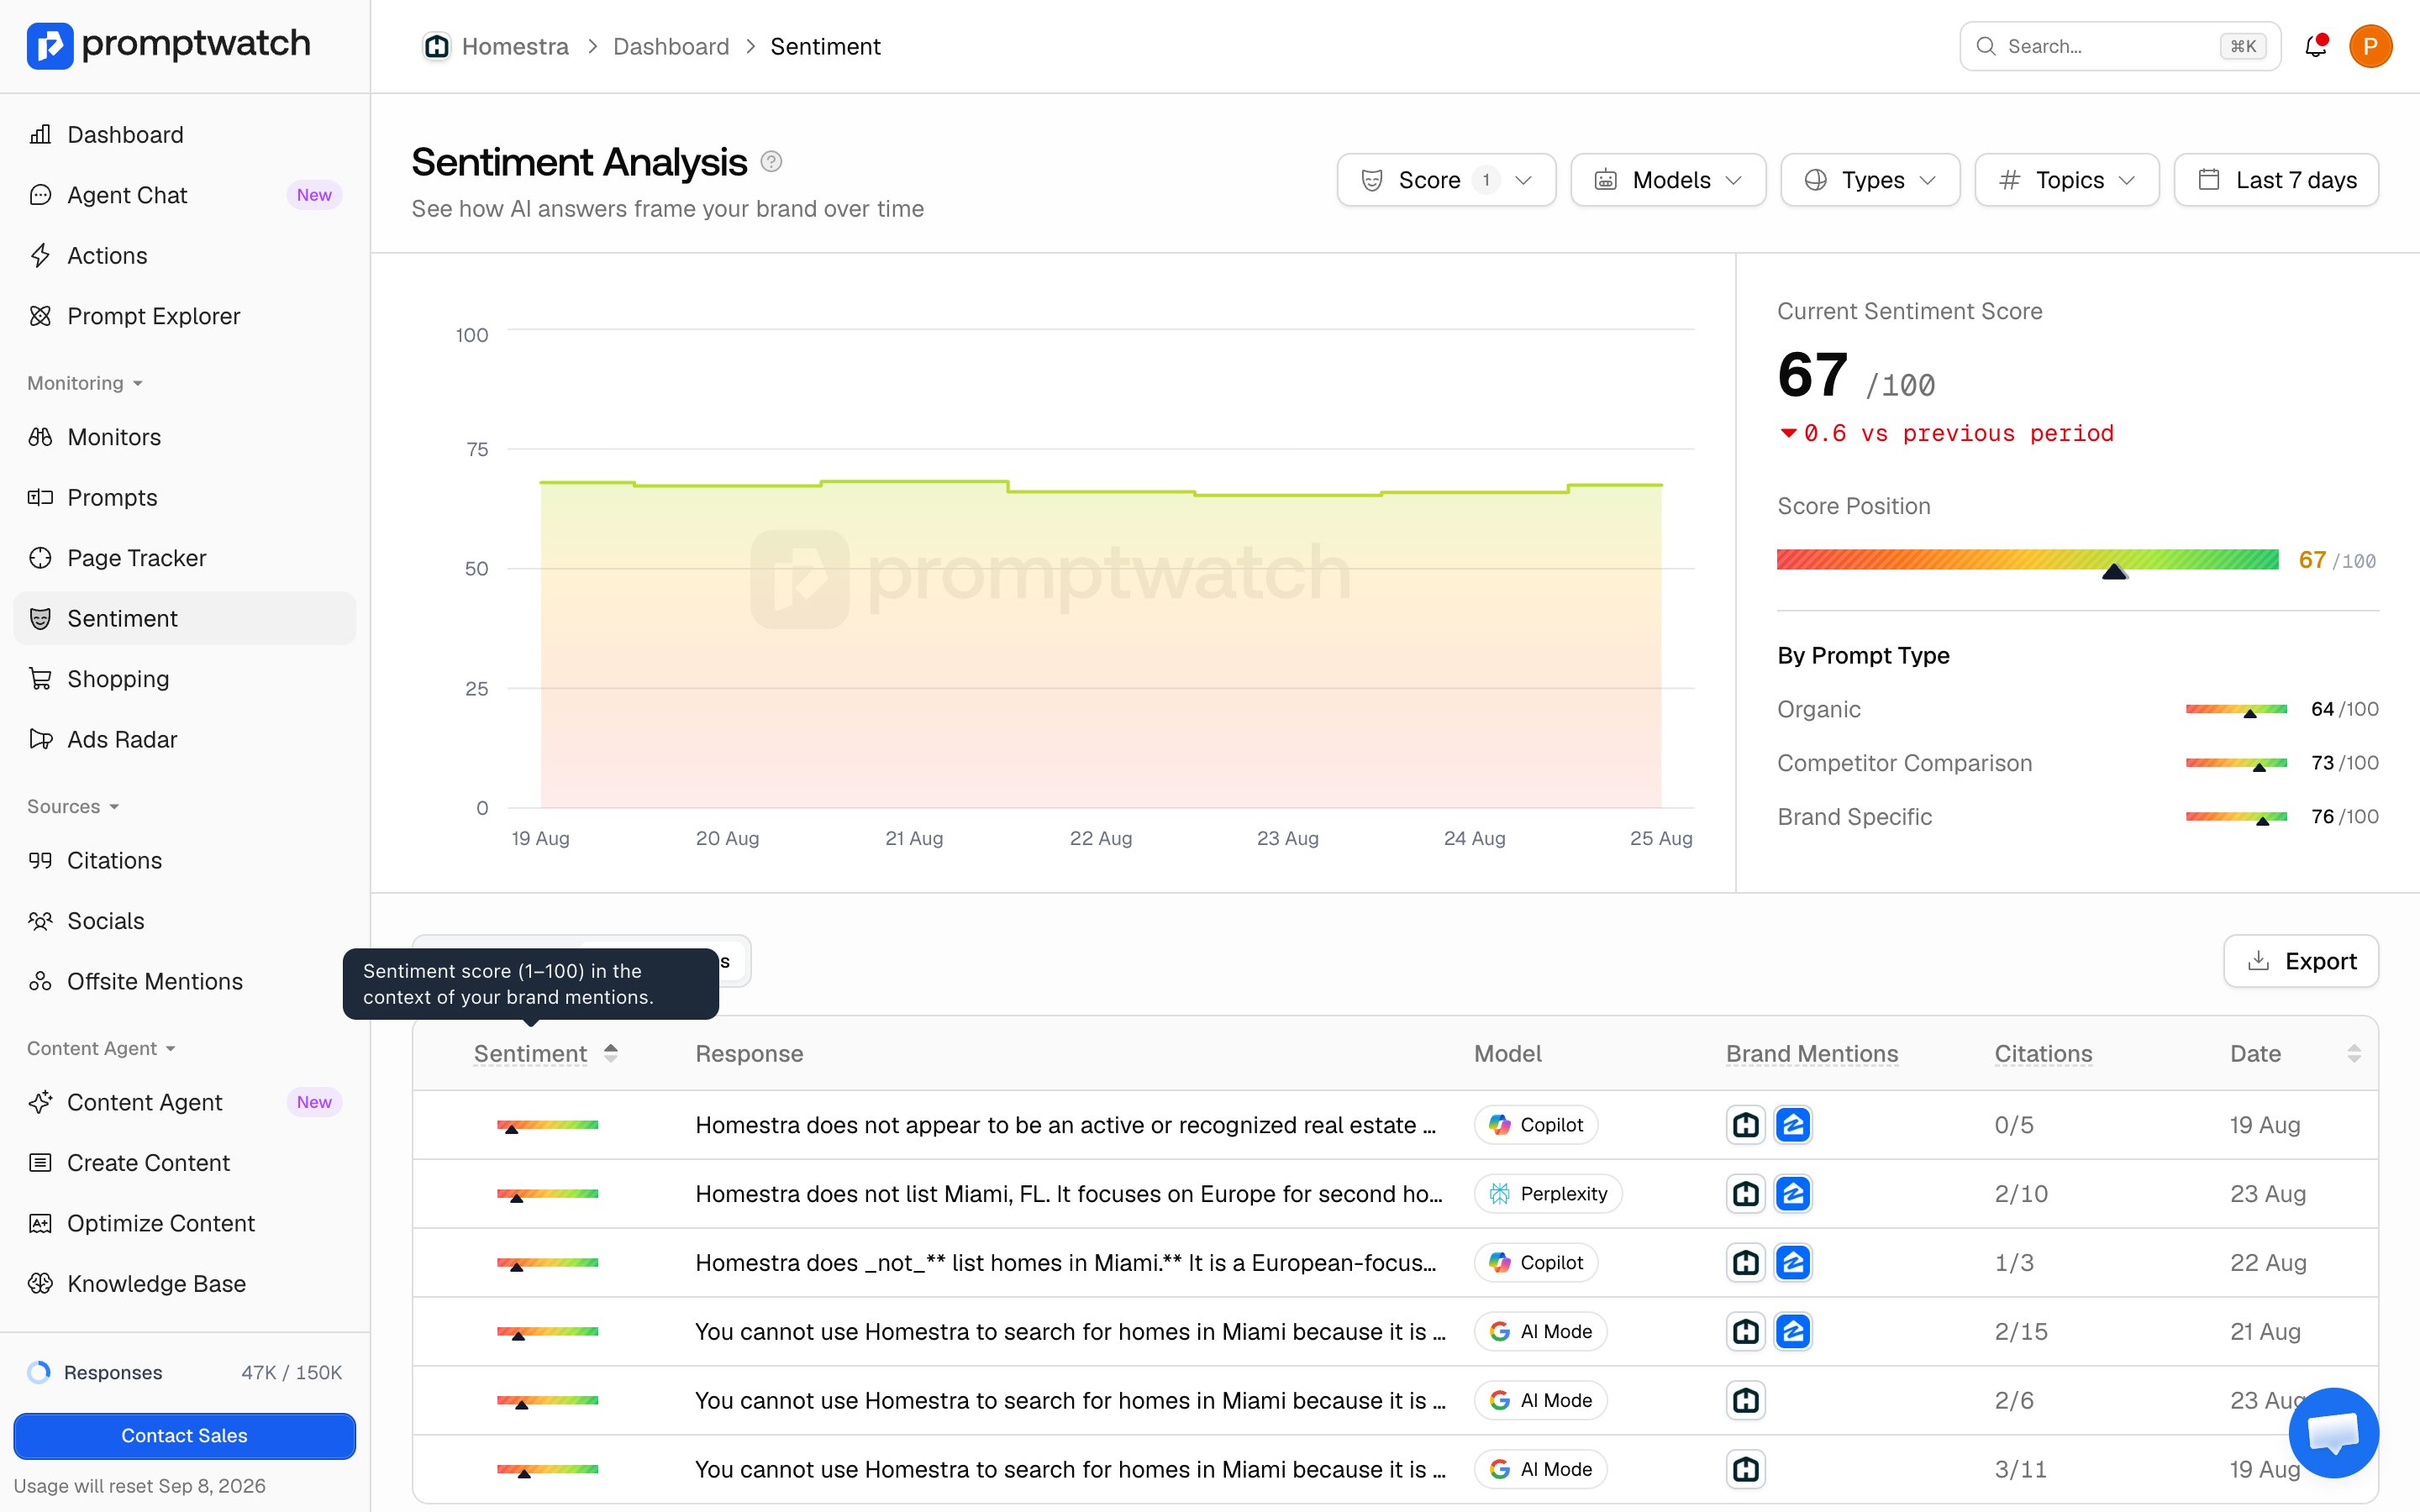Open the notifications bell

point(2315,46)
